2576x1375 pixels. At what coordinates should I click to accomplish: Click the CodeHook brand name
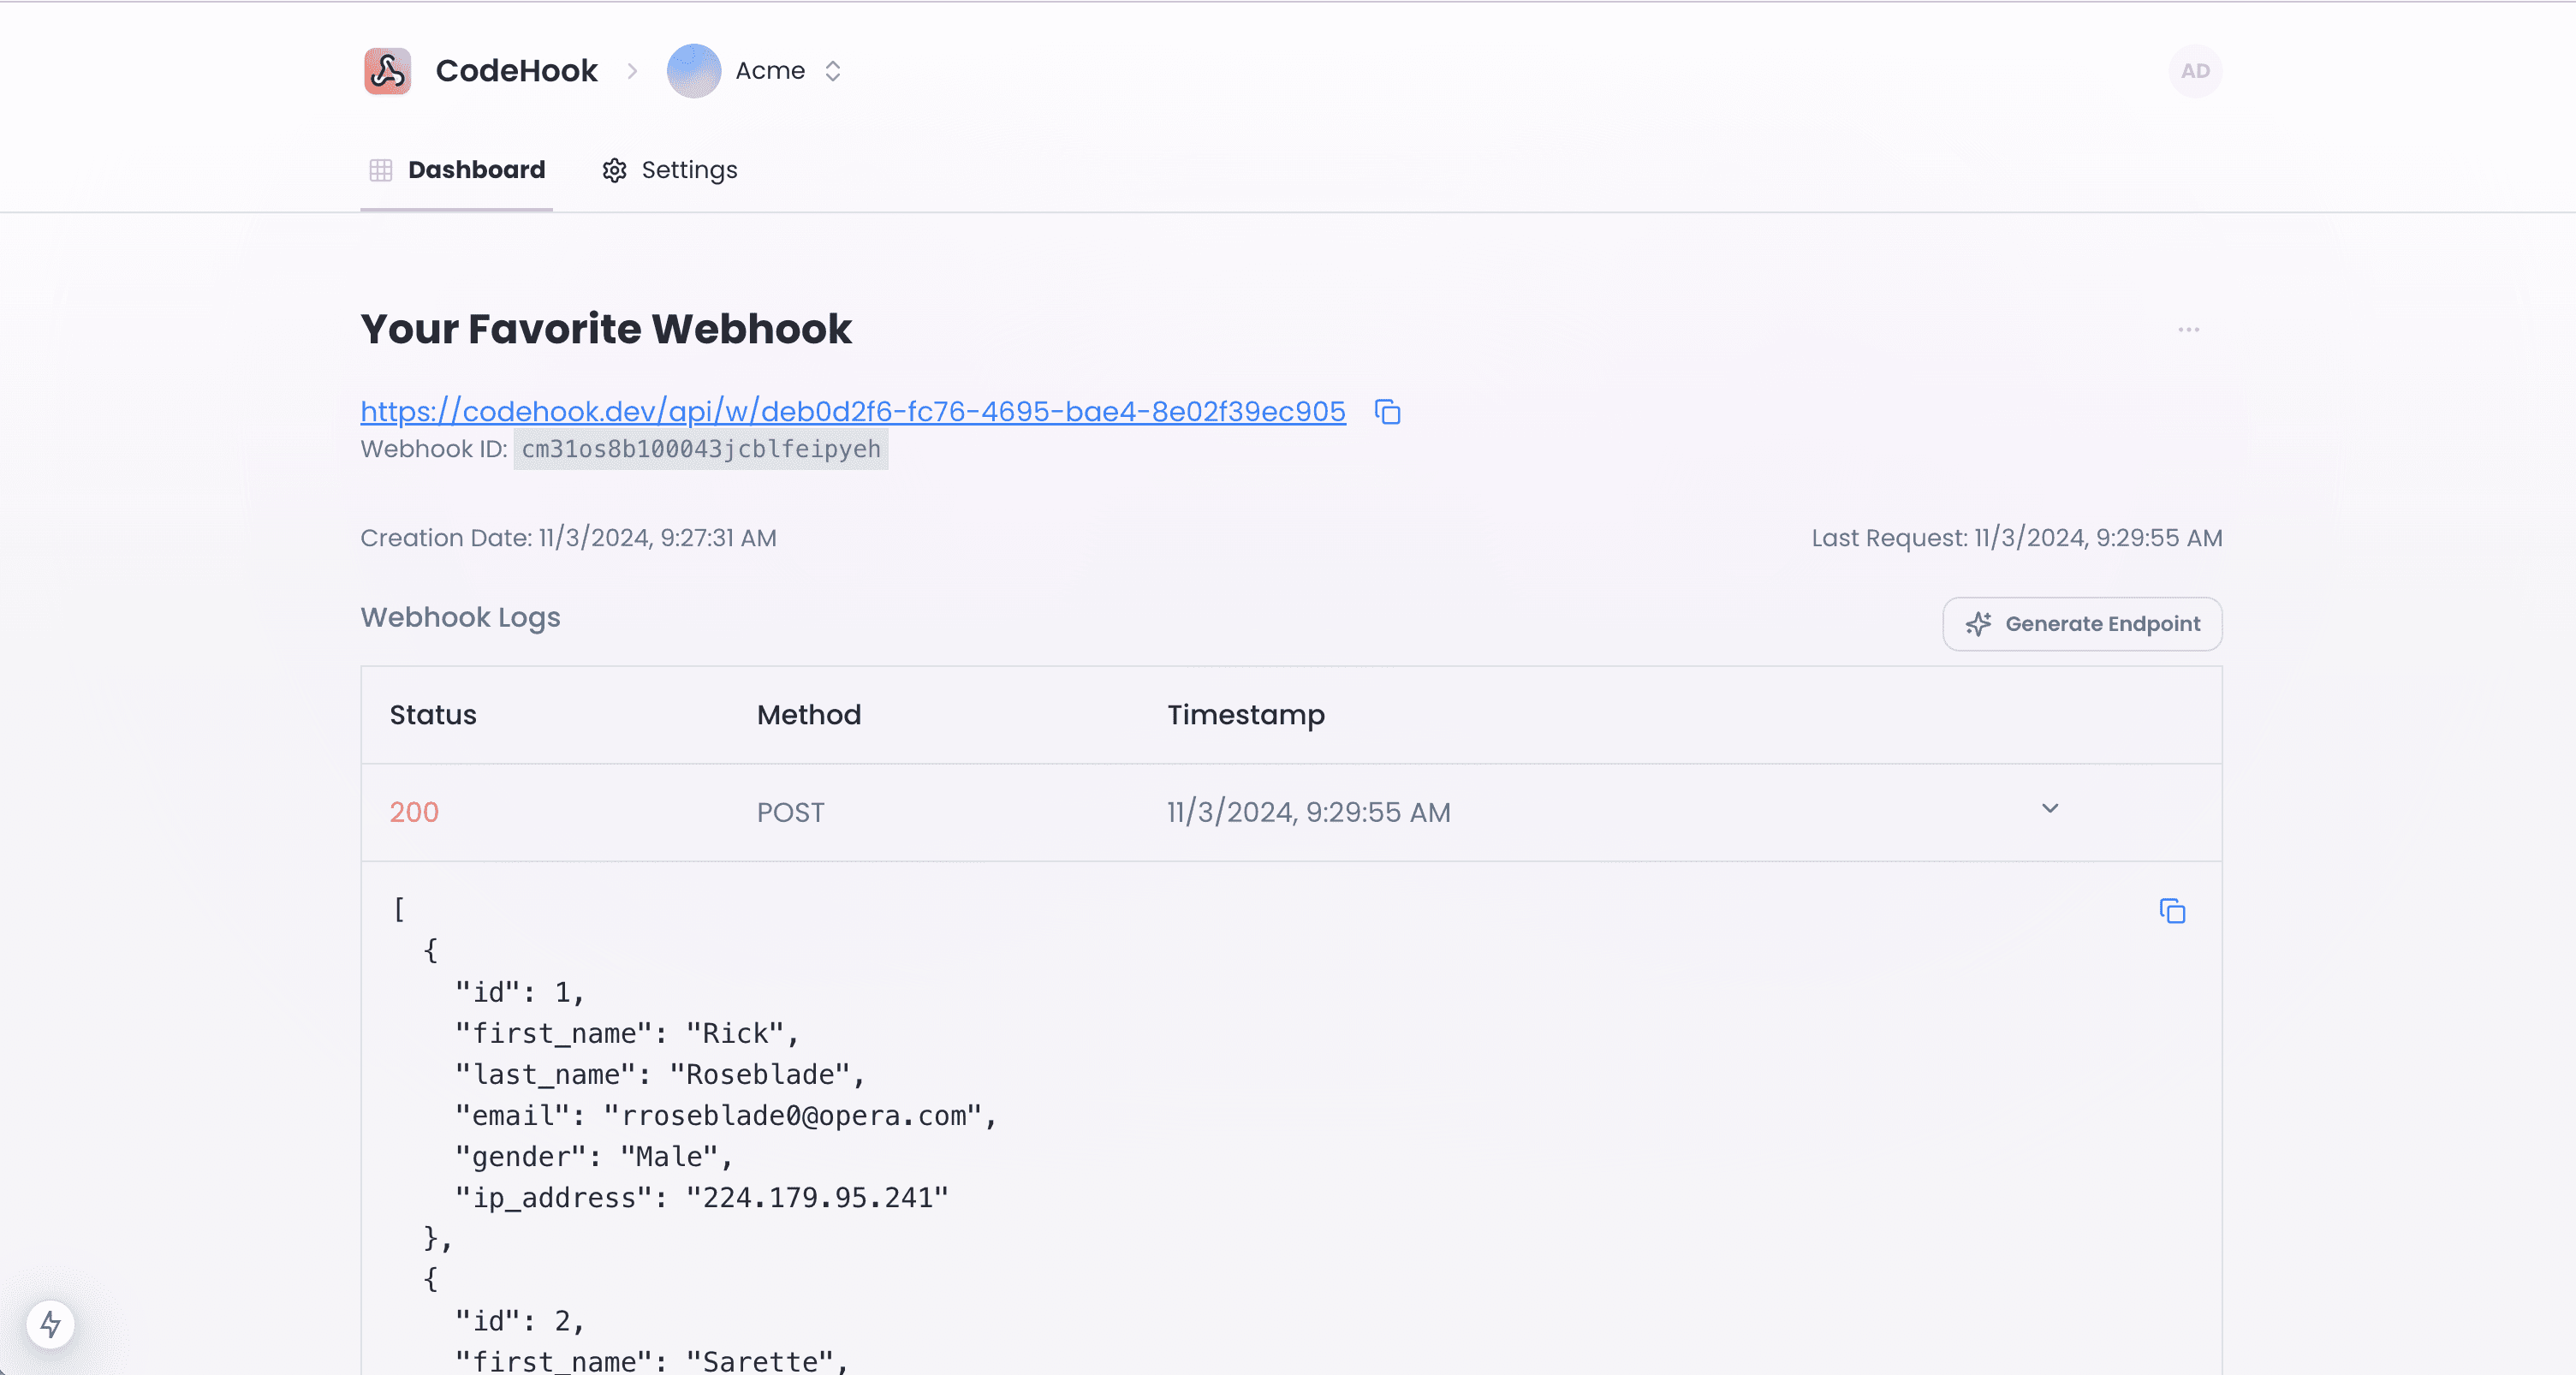click(516, 71)
